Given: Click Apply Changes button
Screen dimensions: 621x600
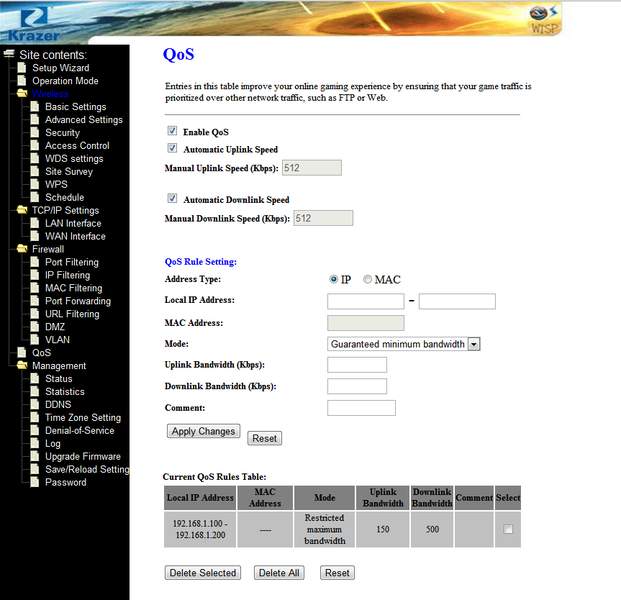Looking at the screenshot, I should [x=204, y=431].
